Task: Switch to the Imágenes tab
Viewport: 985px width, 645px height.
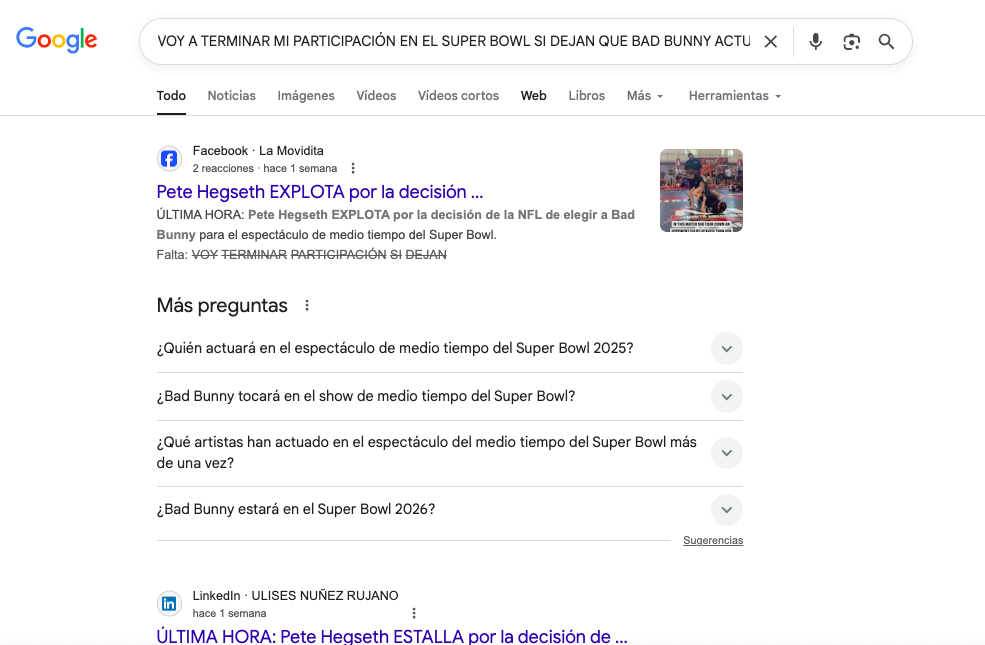Action: [306, 96]
